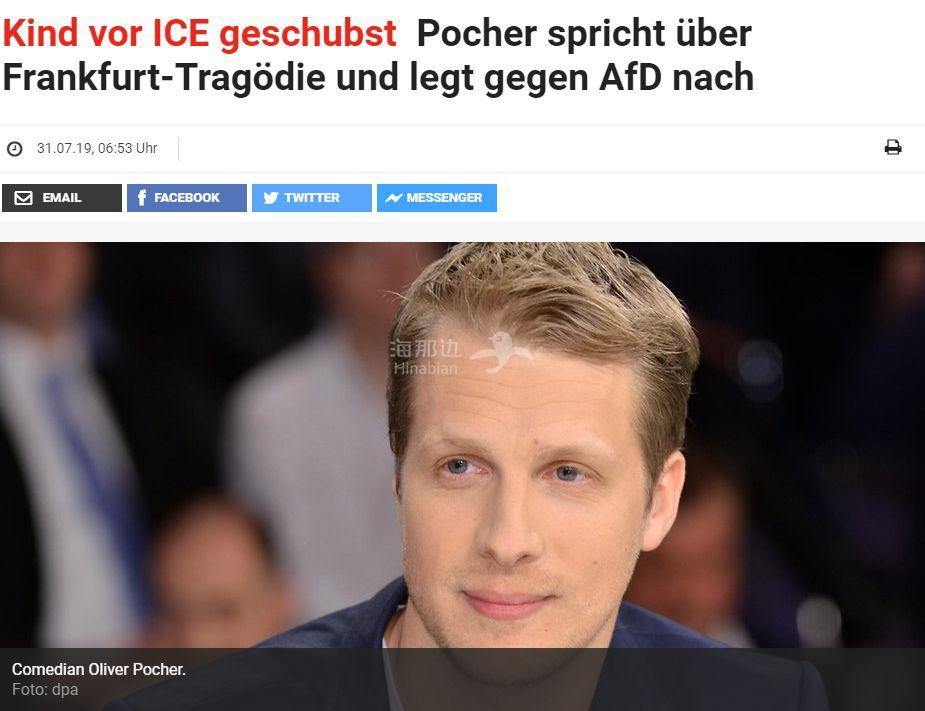Click the headline text Pocher spricht über

coord(584,33)
